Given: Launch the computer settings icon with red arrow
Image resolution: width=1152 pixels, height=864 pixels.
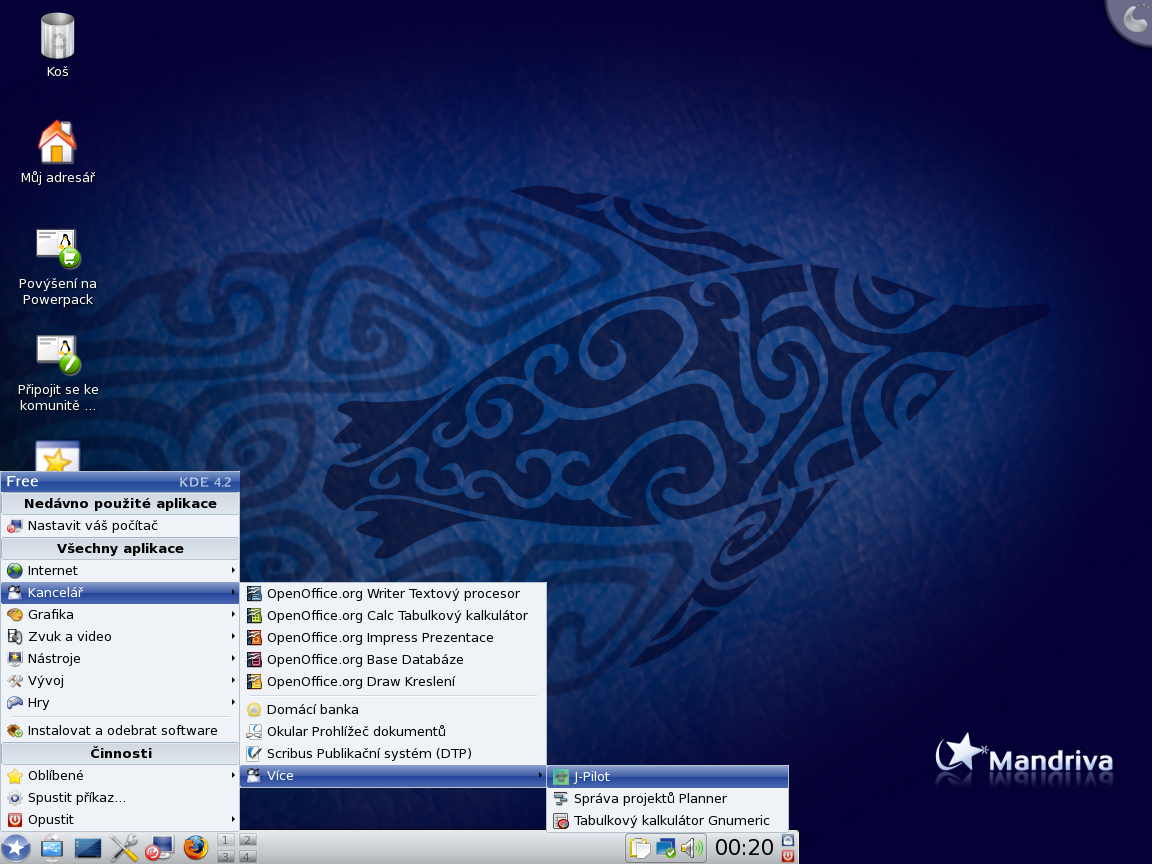Looking at the screenshot, I should point(159,848).
